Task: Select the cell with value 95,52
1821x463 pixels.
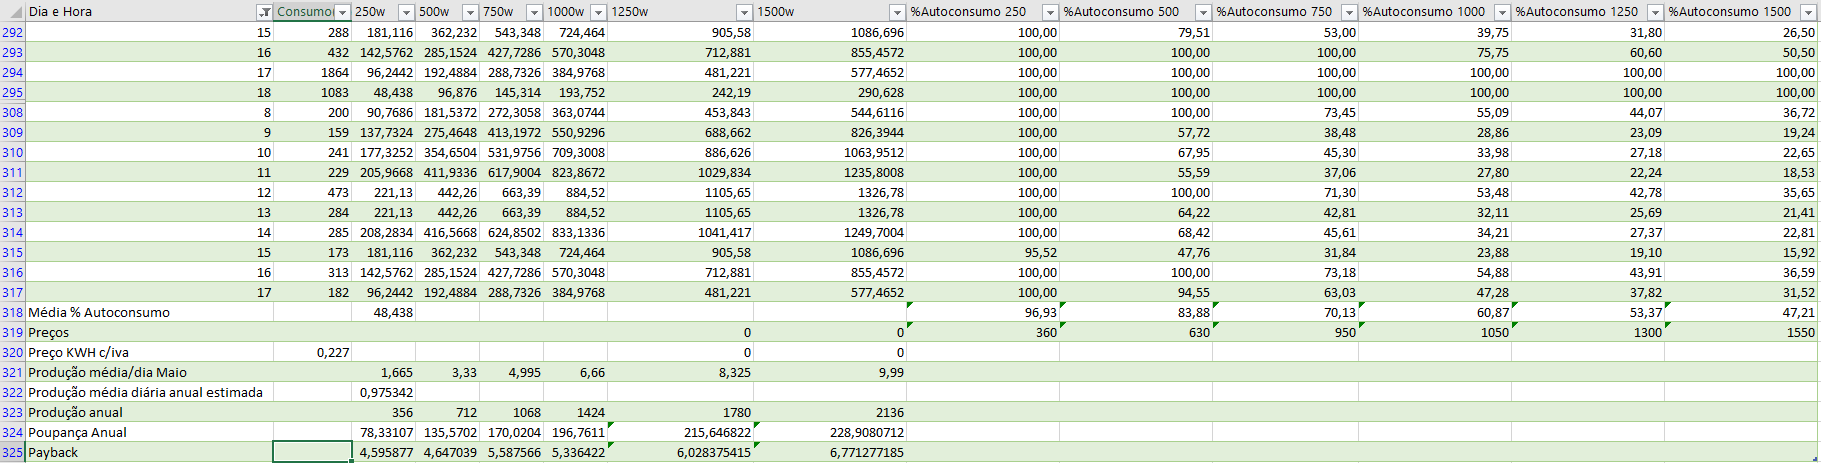Action: coord(983,252)
